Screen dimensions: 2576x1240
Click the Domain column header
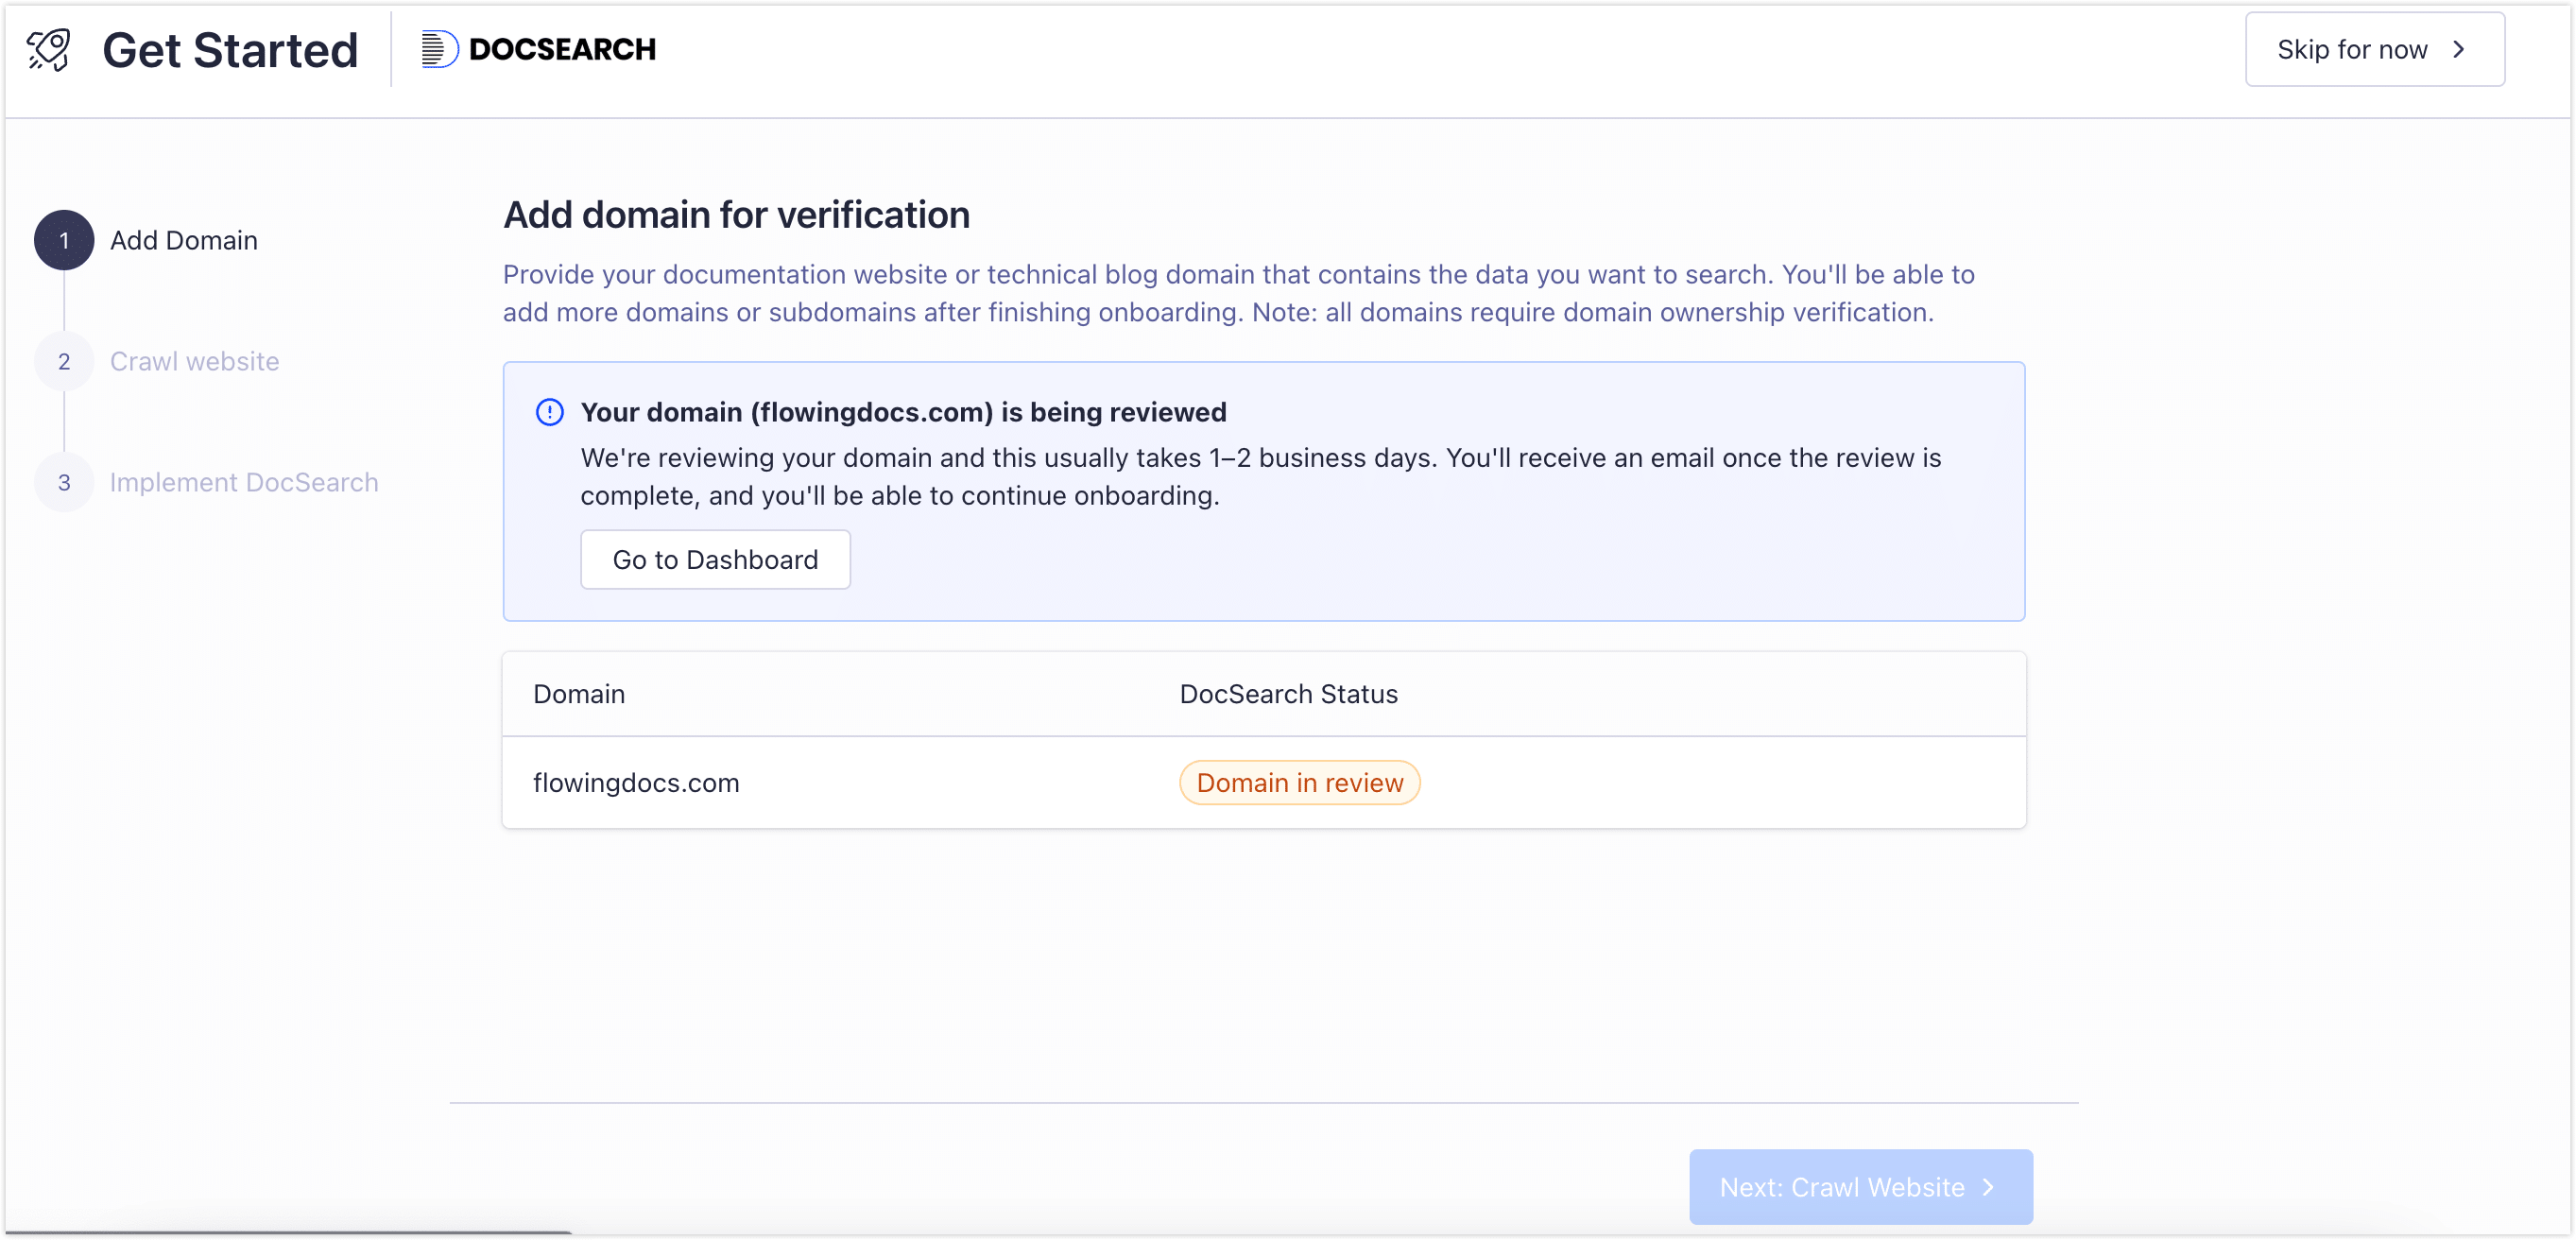pos(579,694)
